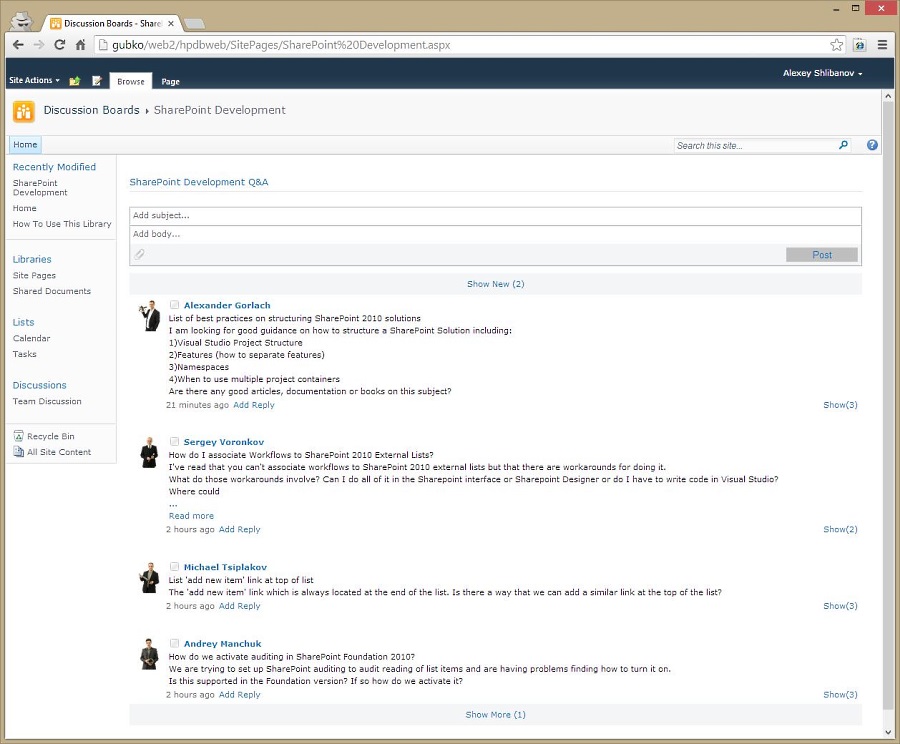
Task: Open the Site Actions dropdown menu
Action: coord(34,80)
